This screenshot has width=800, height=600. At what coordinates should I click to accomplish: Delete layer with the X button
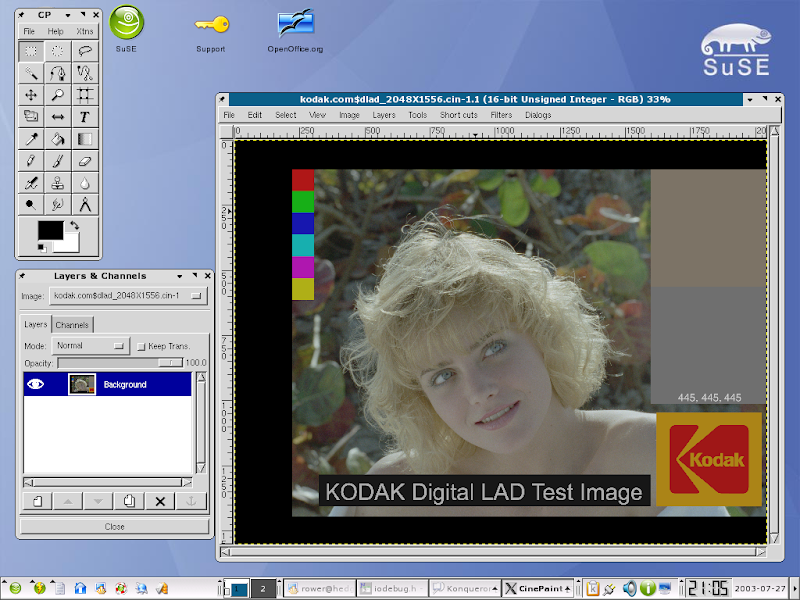coord(159,501)
